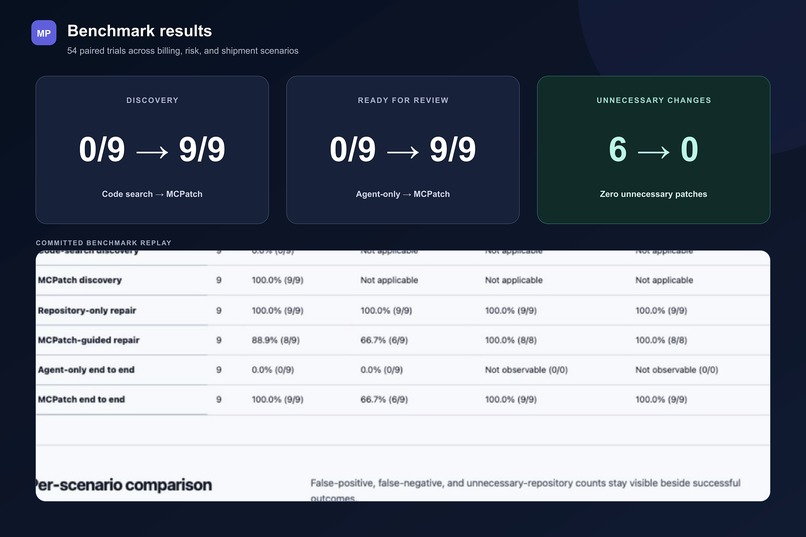The image size is (806, 537).
Task: Click the 'Code search → MCPatch' caption
Action: tap(152, 194)
